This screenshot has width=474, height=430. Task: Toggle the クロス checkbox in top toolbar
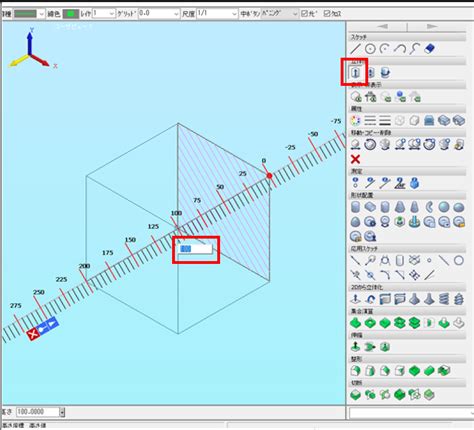[327, 14]
